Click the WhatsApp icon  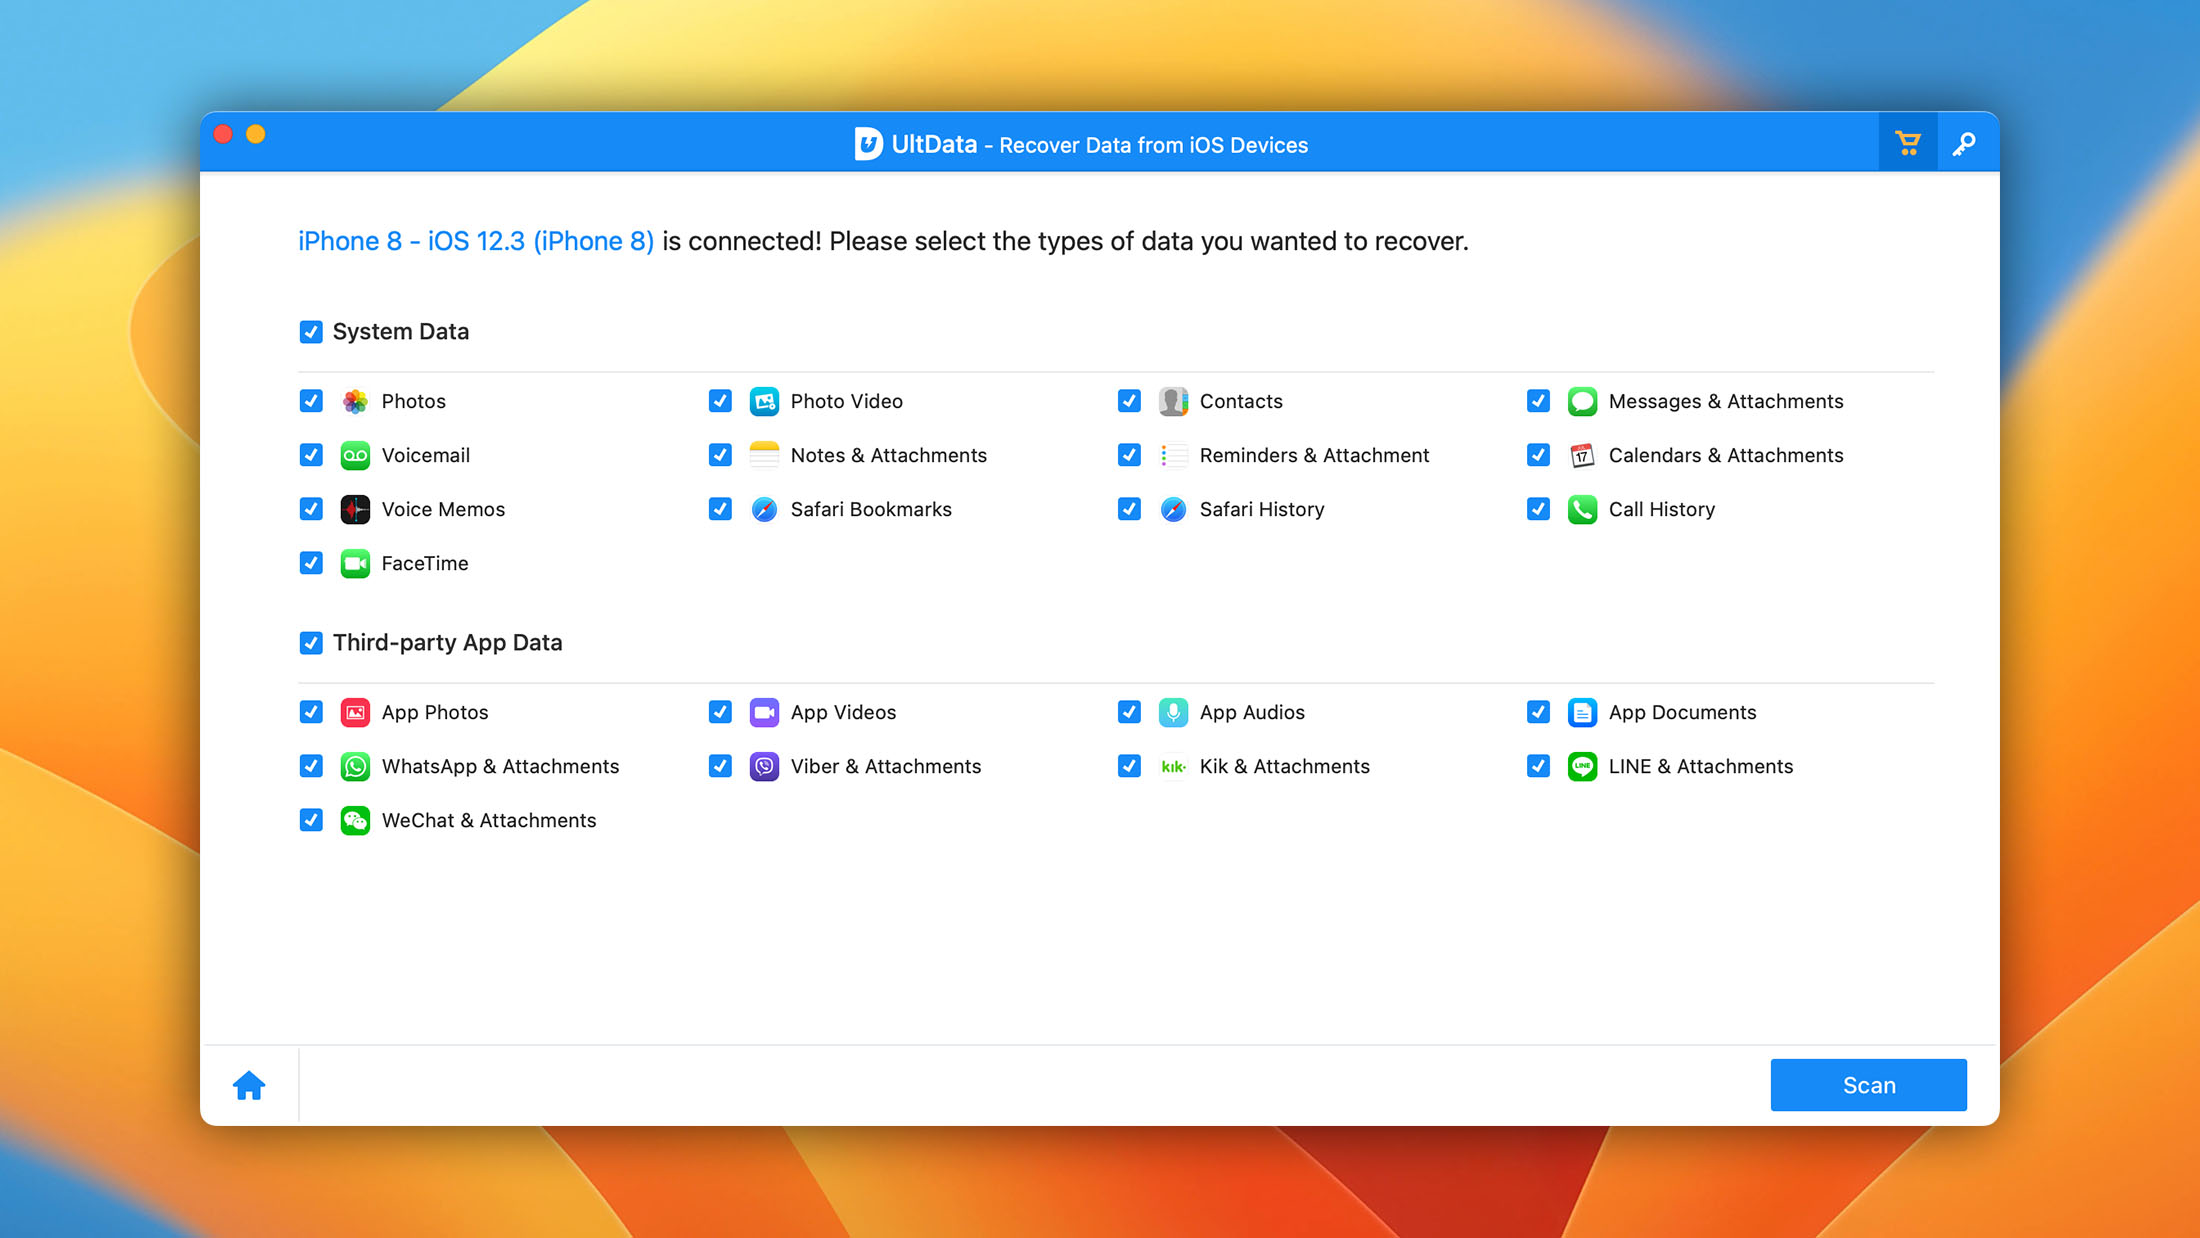(x=355, y=766)
